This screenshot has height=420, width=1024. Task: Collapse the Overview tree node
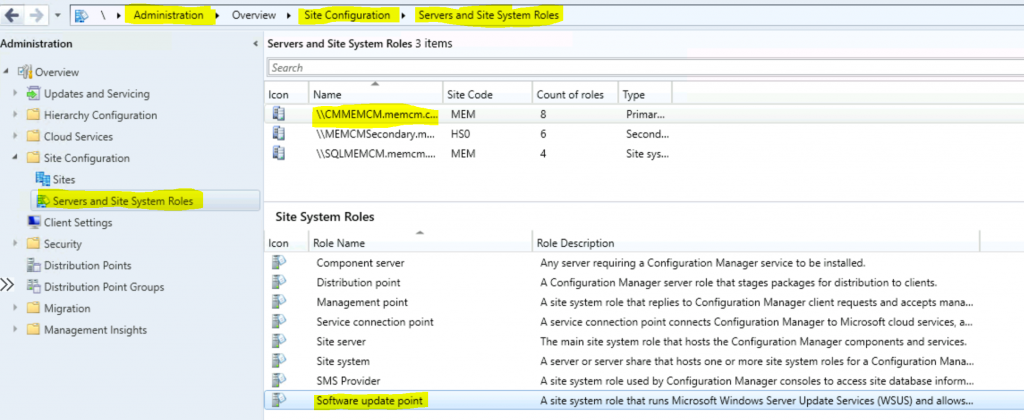(7, 72)
